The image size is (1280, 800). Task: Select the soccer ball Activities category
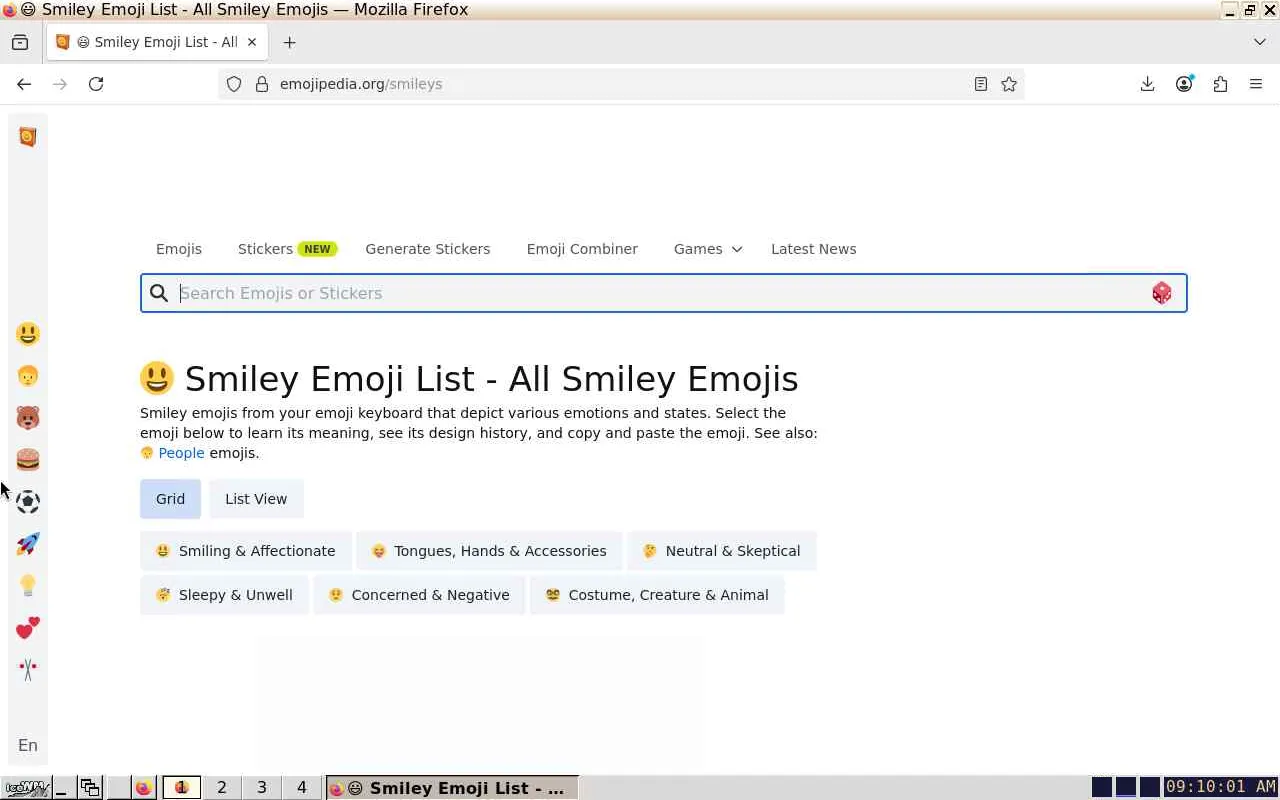tap(28, 502)
